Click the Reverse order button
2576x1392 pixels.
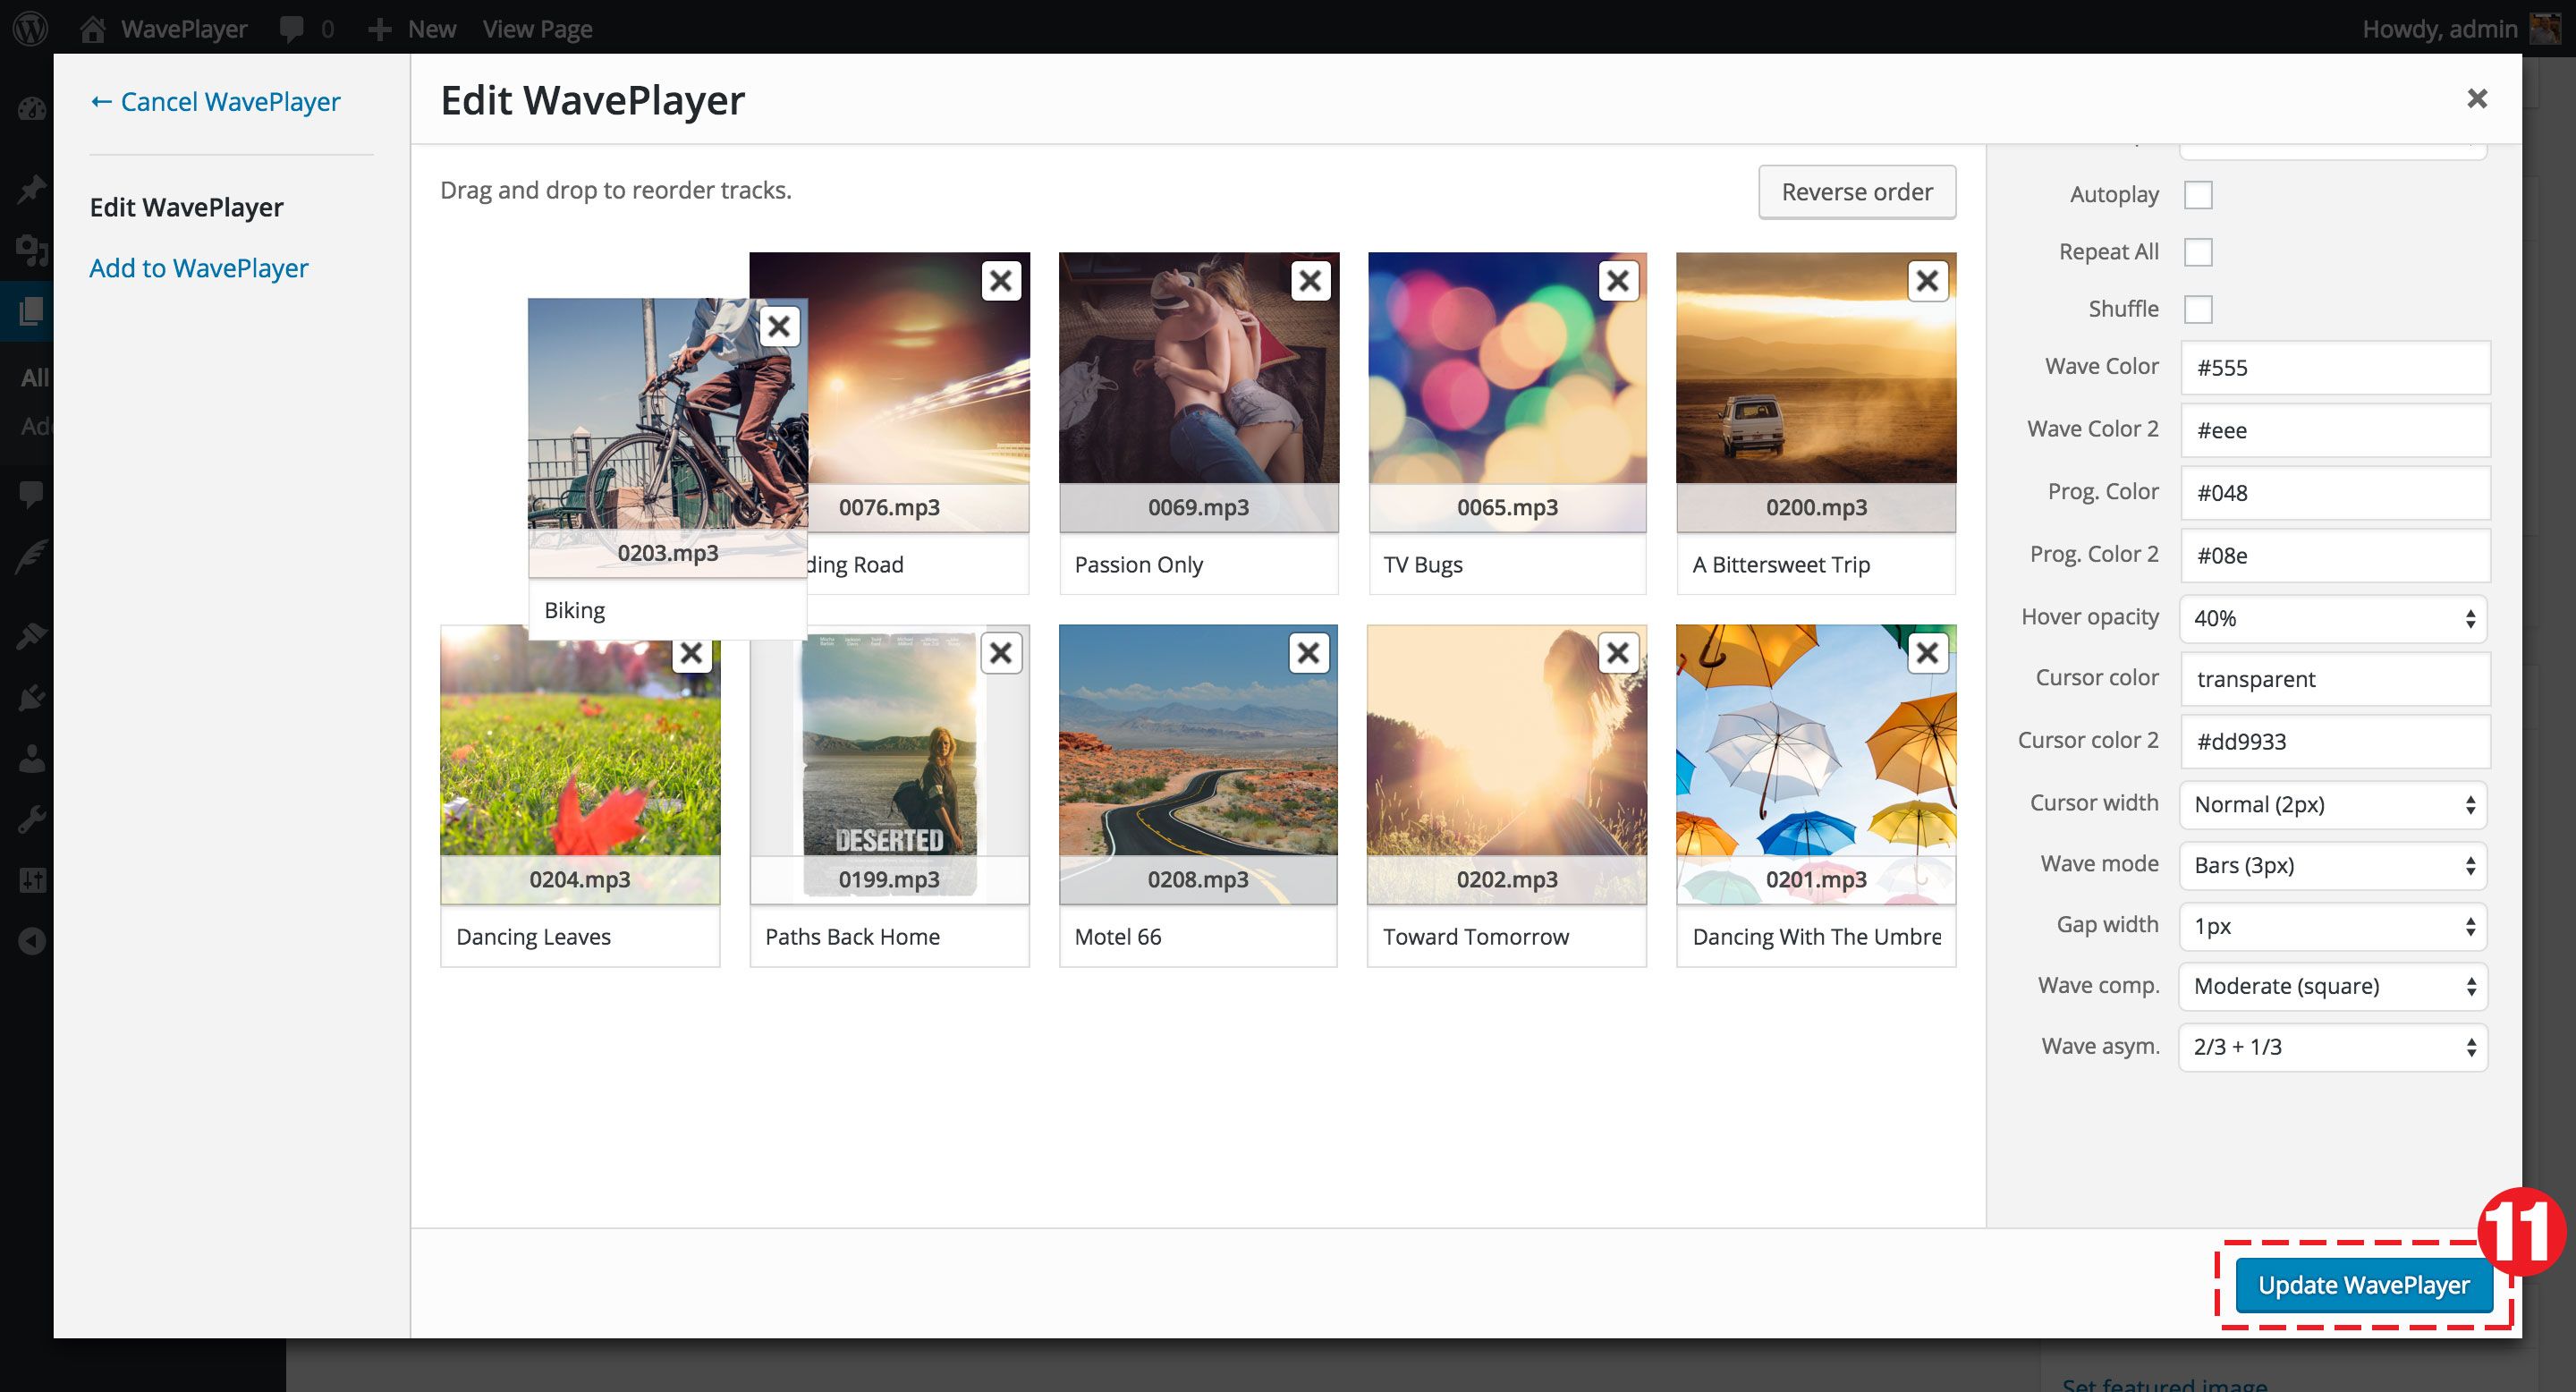click(1856, 192)
